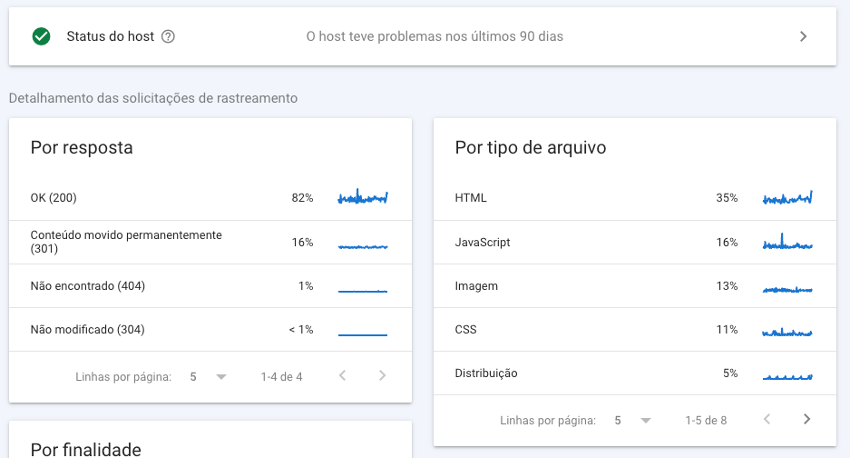Click the 11% value for CSS
Viewport: 850px width, 458px height.
[727, 330]
